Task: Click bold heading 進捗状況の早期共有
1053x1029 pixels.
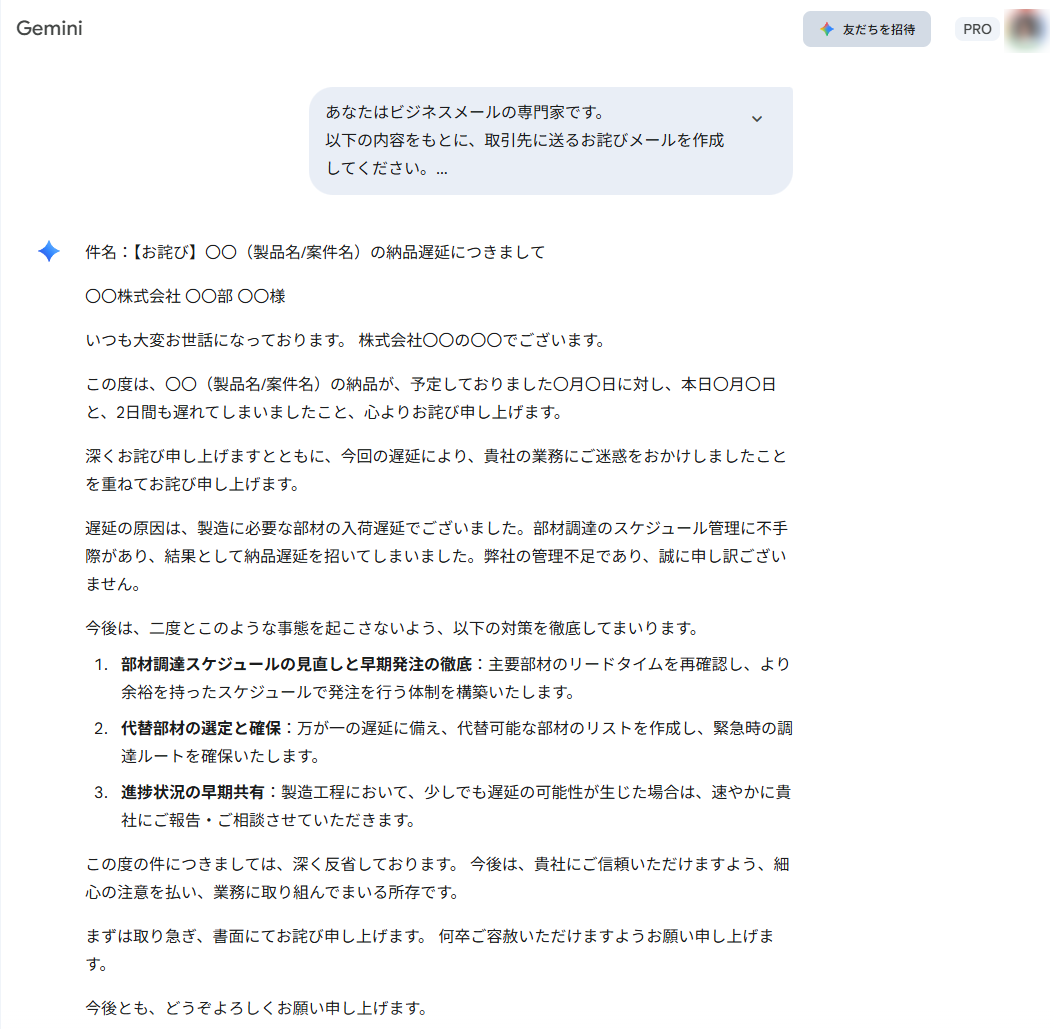Action: tap(193, 792)
